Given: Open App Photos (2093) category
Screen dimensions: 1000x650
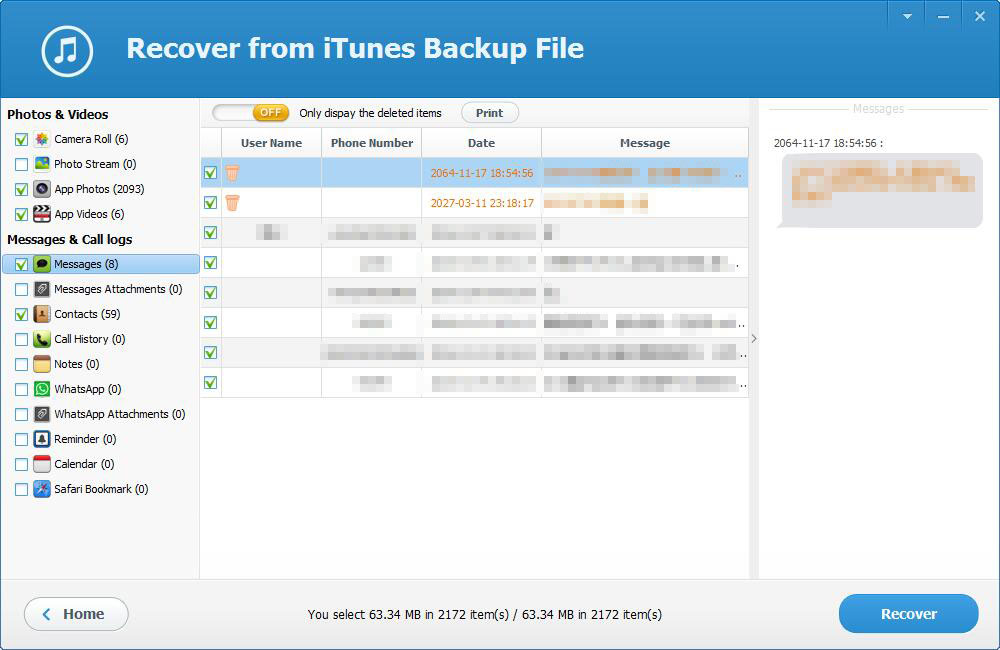Looking at the screenshot, I should click(99, 189).
